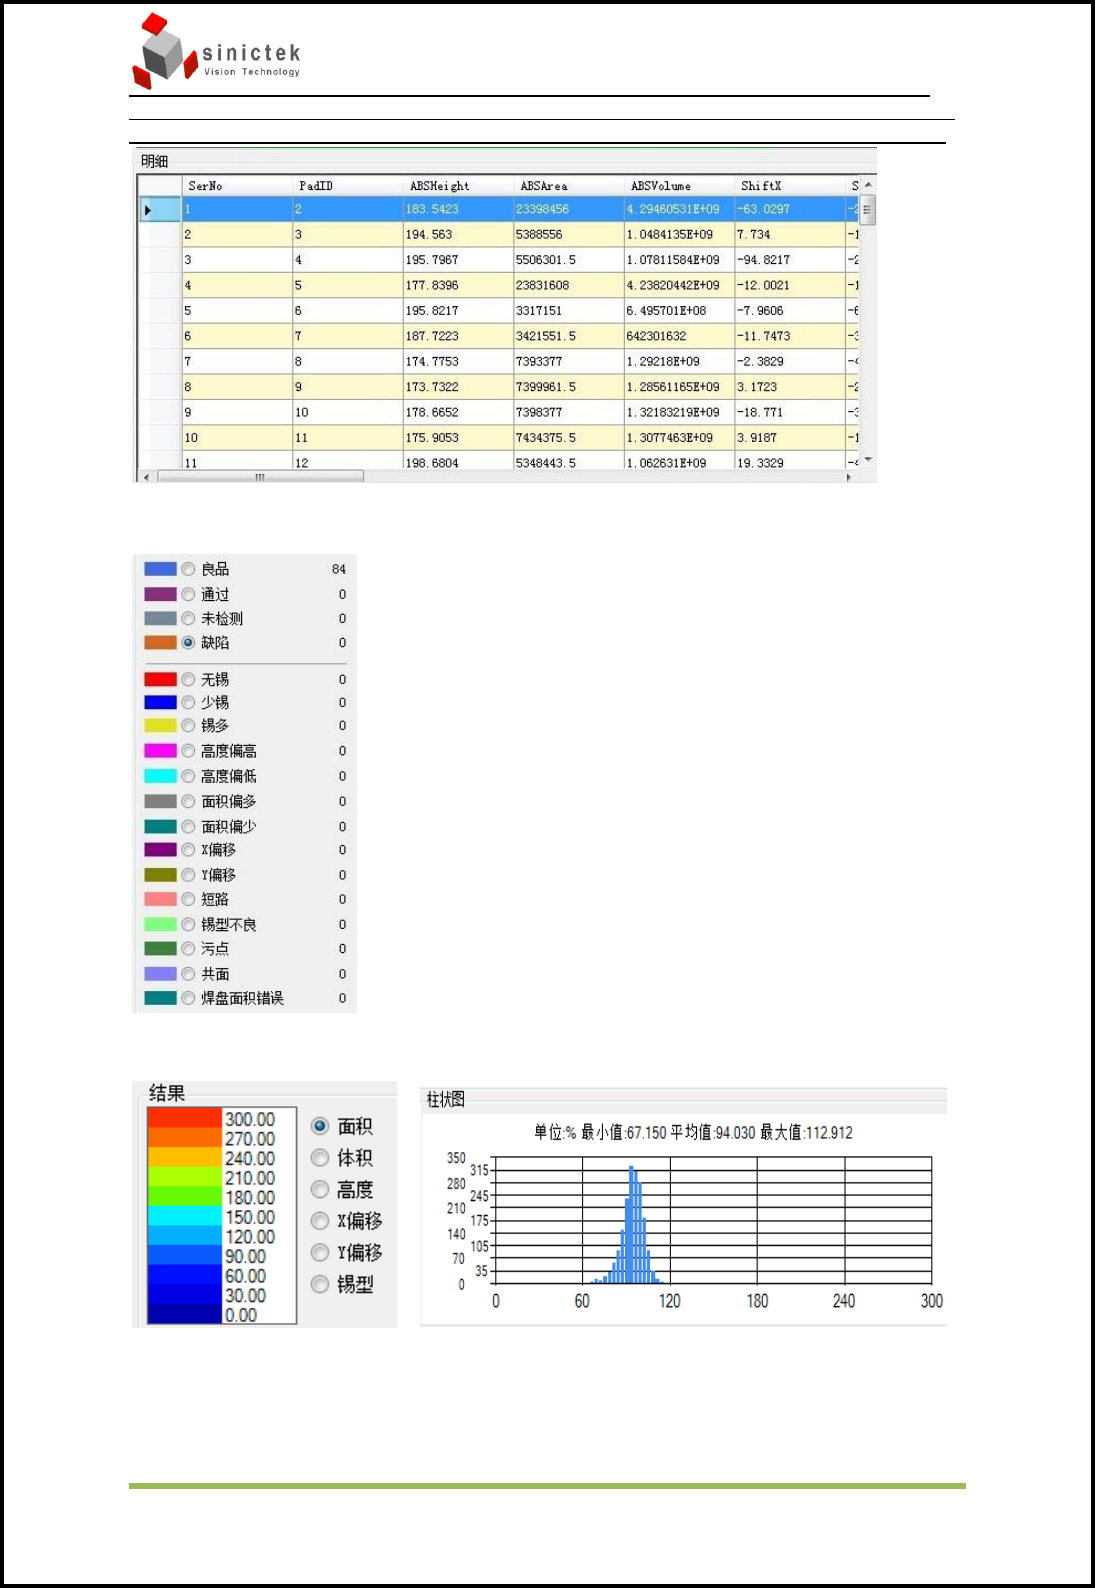Screen dimensions: 1095x1588
Task: Choose 体积 in the 结果 panel
Action: pos(320,1157)
